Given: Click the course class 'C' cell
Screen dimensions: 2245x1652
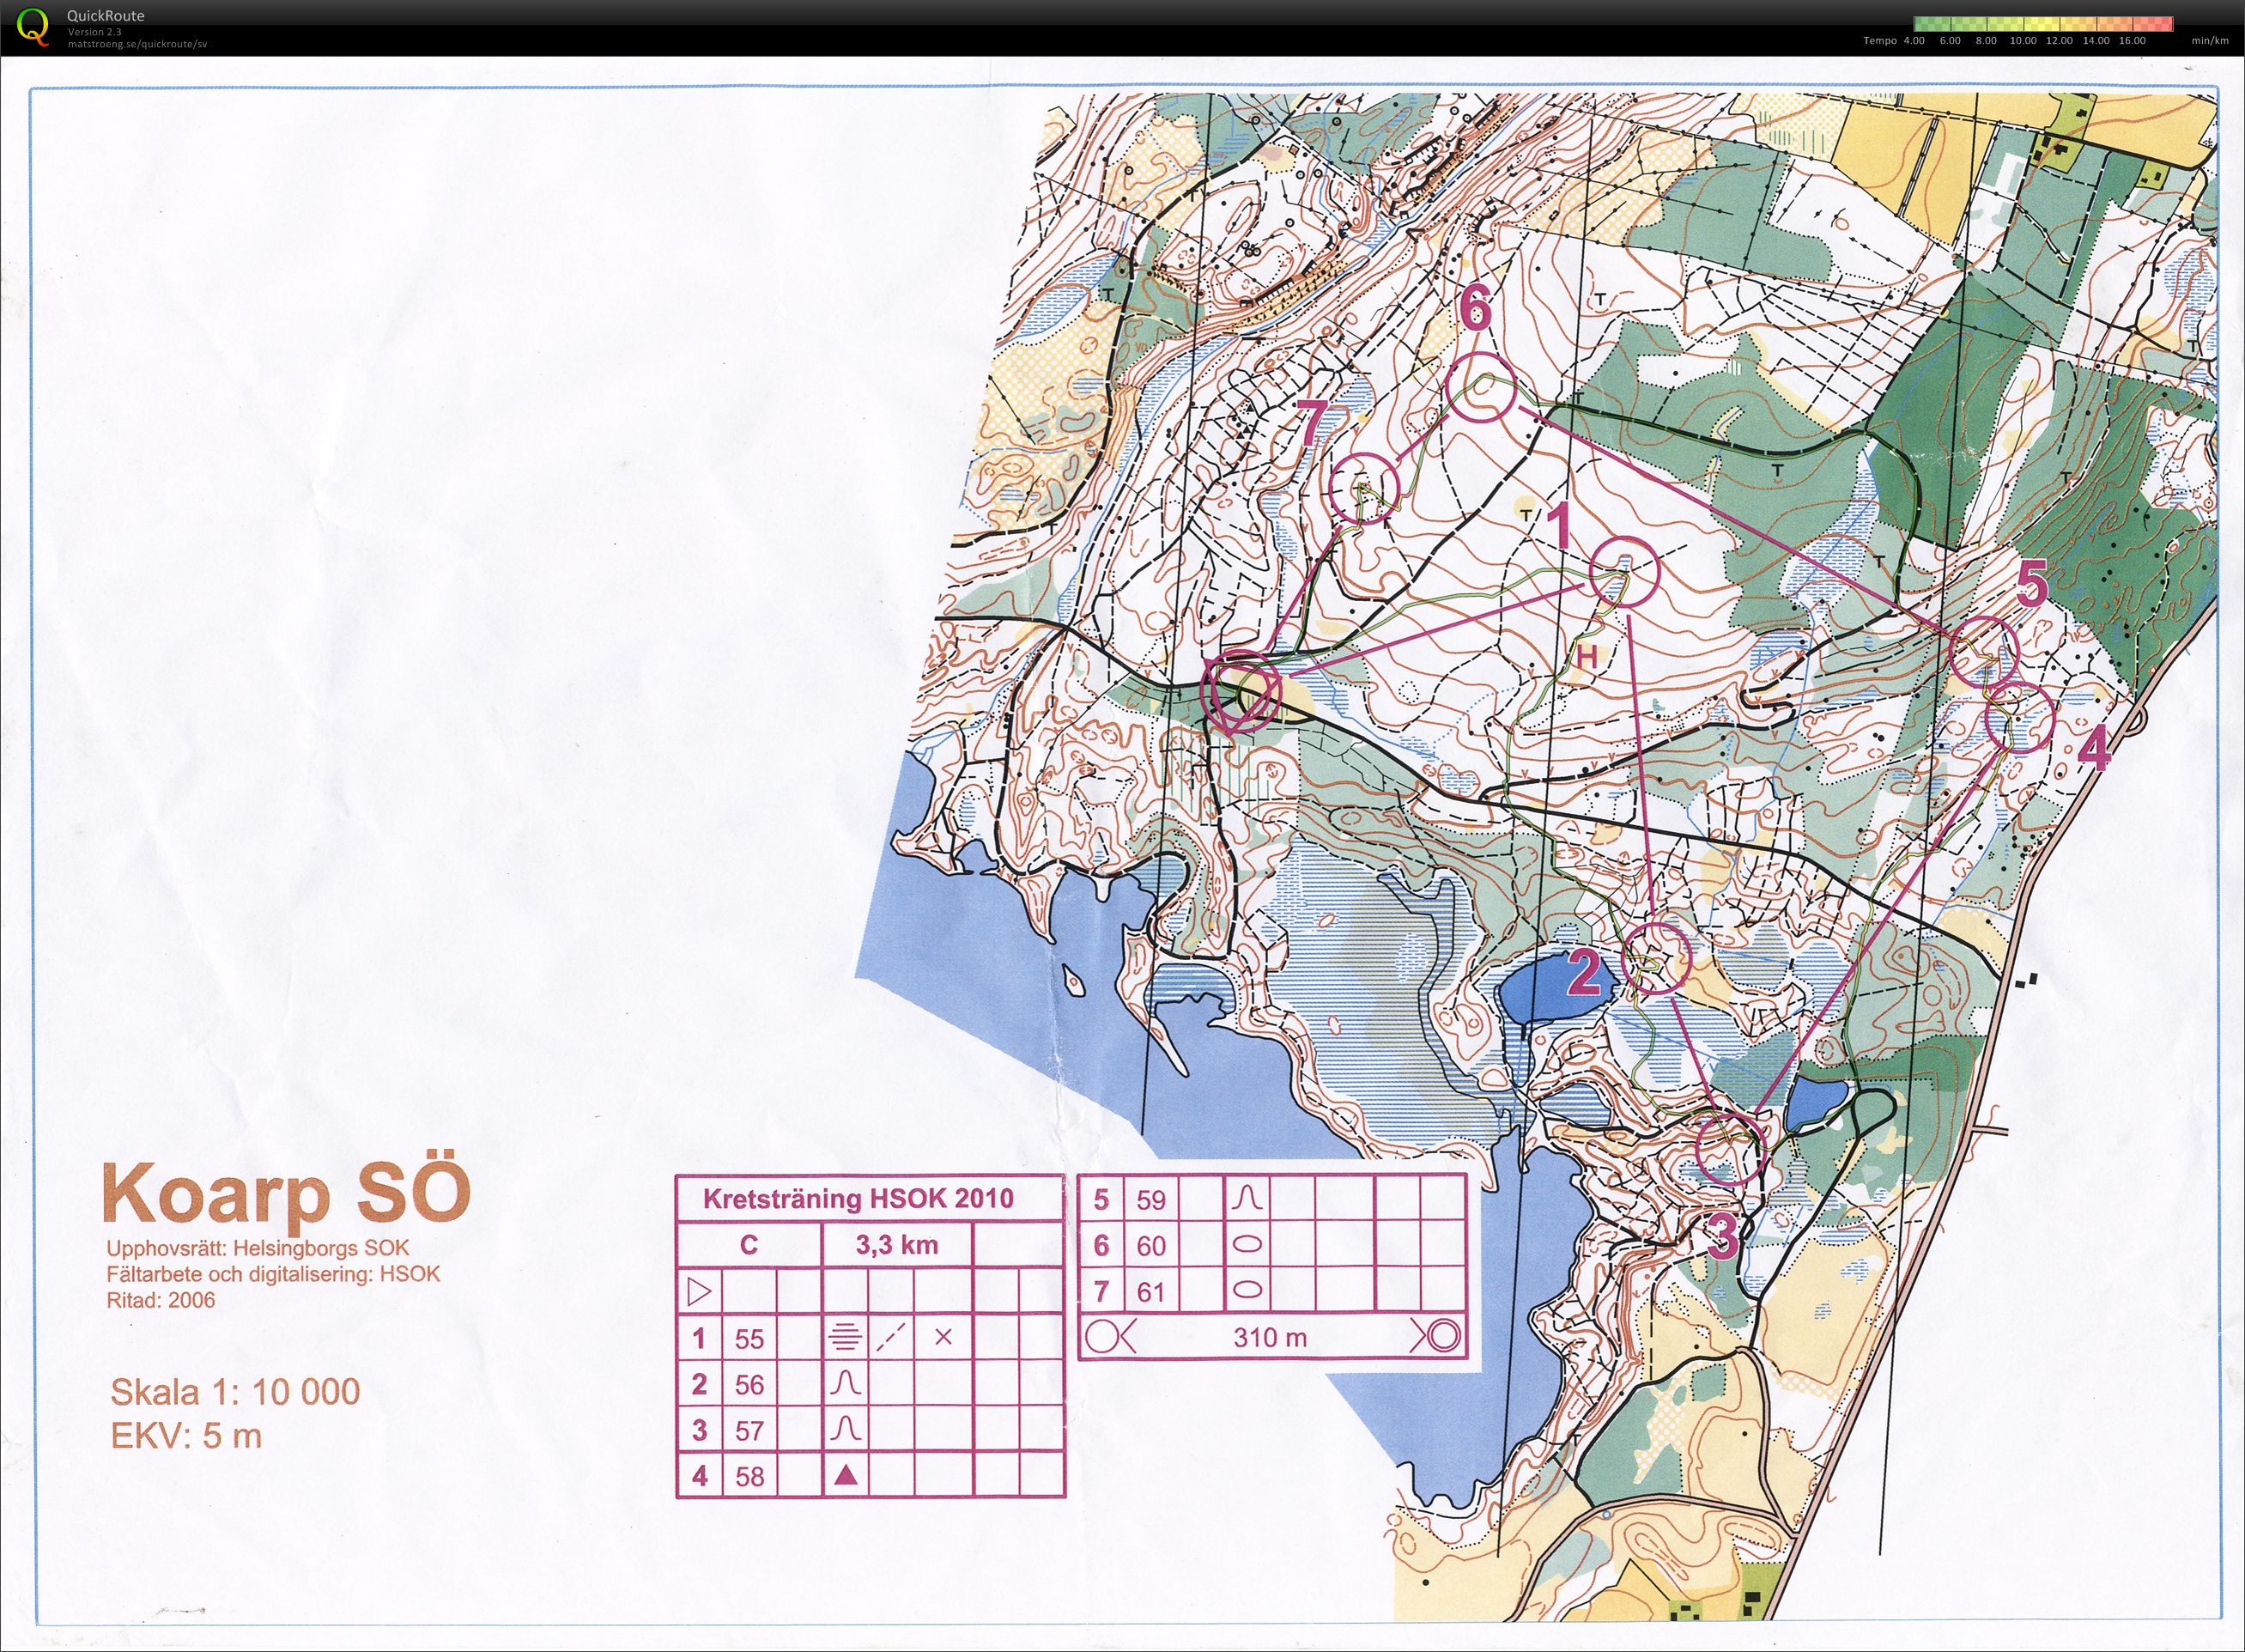Looking at the screenshot, I should click(x=749, y=1245).
